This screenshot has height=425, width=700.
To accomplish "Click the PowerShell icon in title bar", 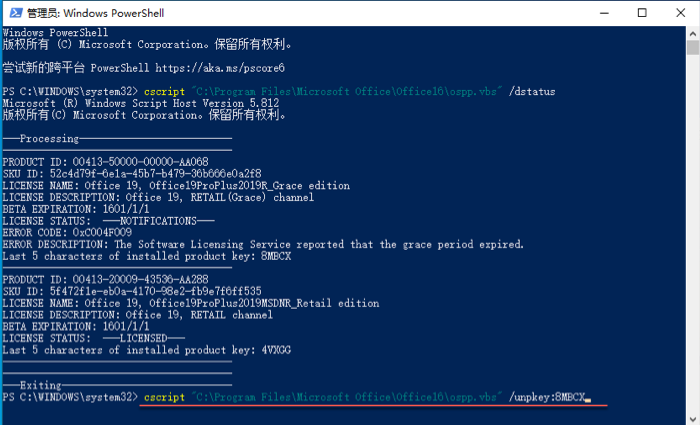I will [10, 11].
